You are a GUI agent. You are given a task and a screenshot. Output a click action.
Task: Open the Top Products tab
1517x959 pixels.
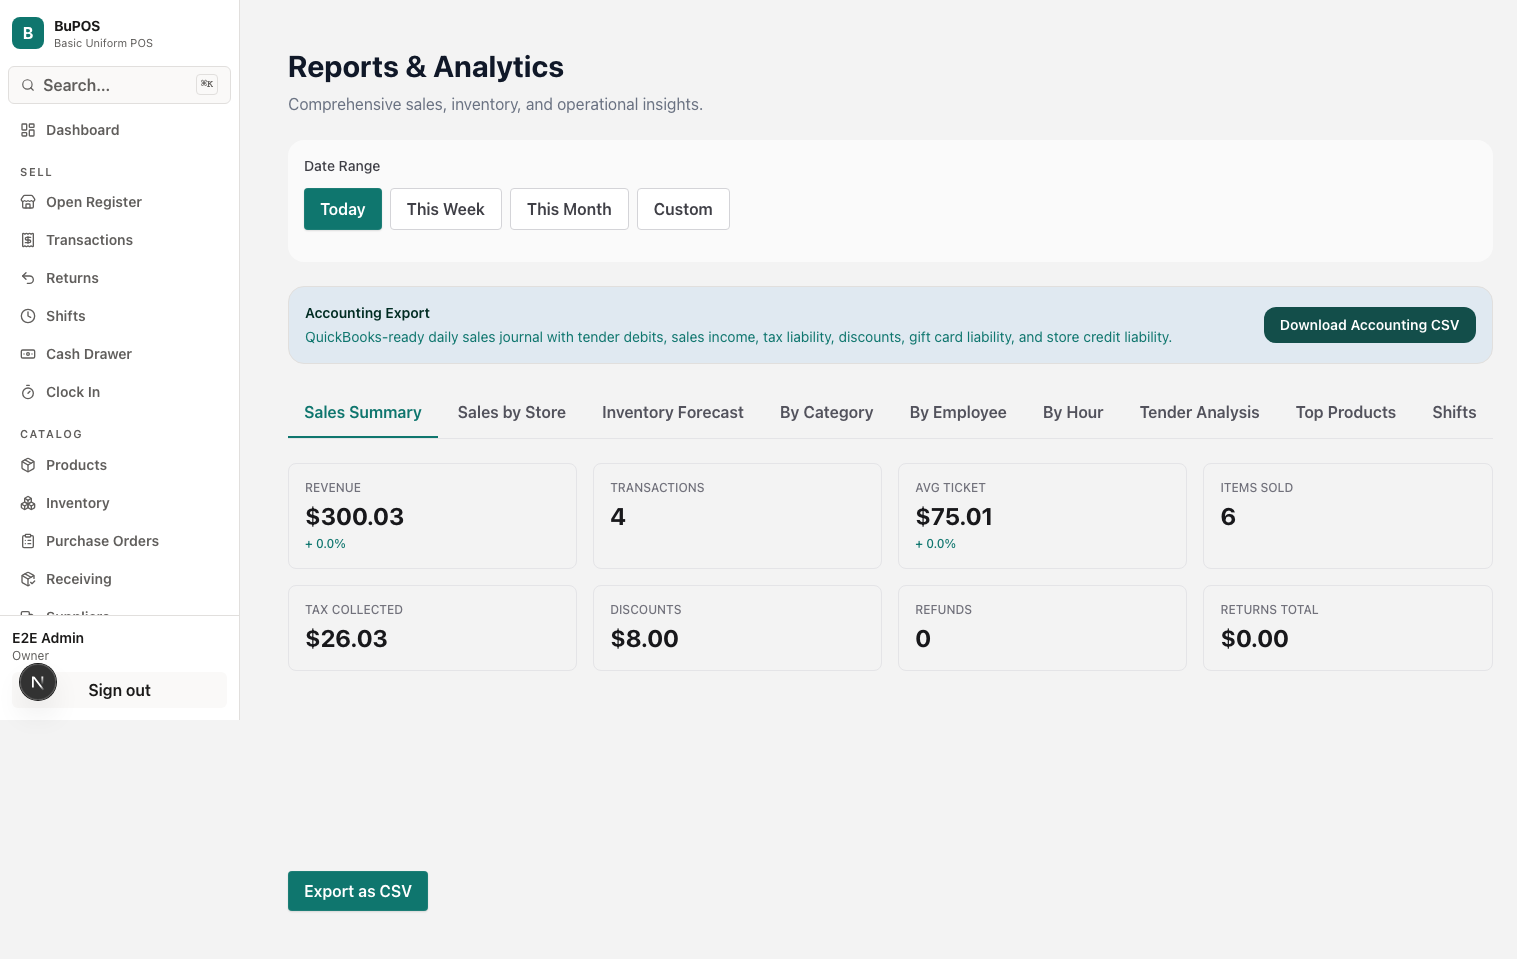point(1346,412)
